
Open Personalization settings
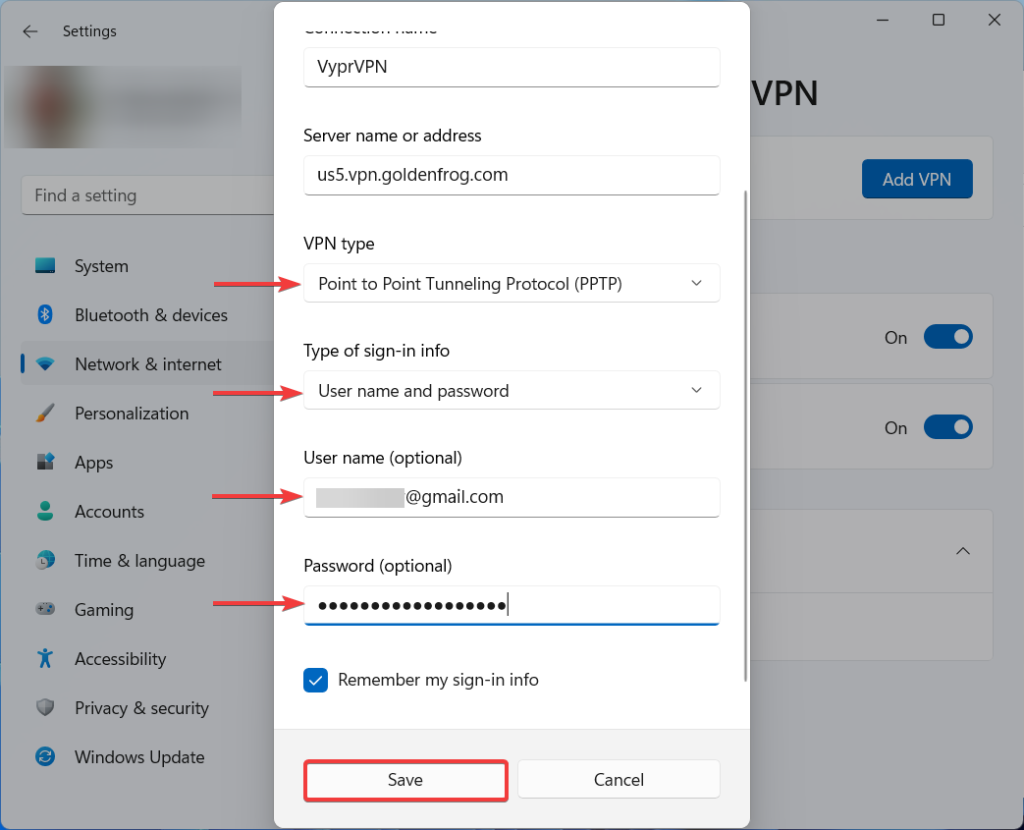(x=132, y=413)
